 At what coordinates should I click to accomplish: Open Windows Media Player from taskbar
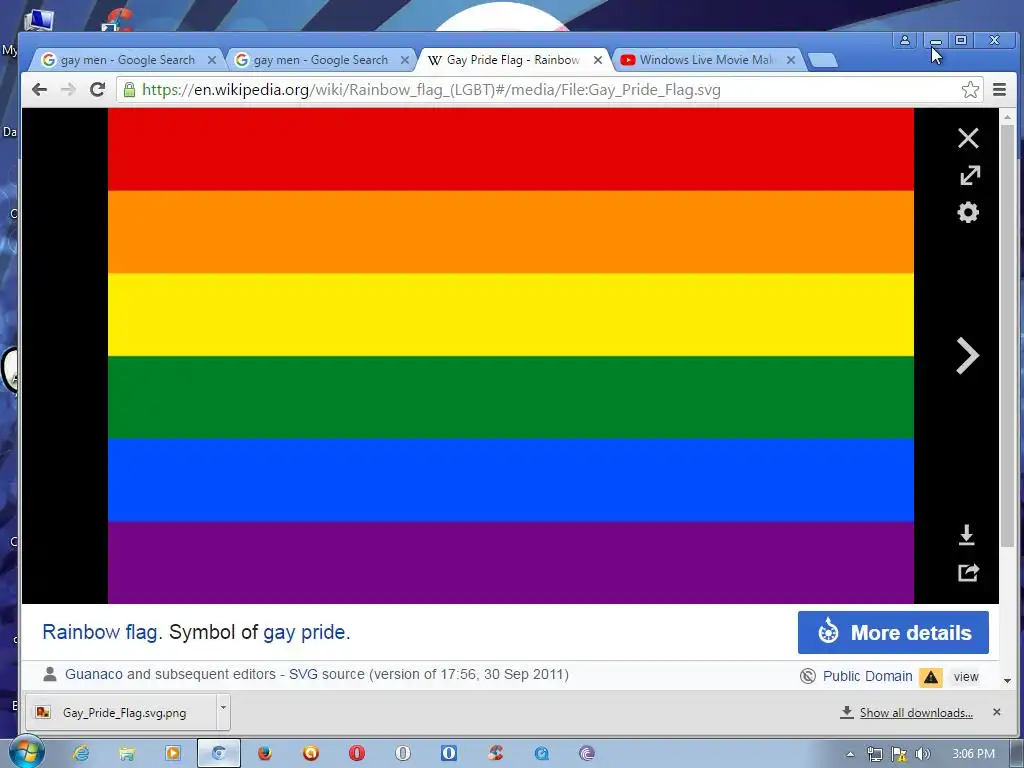pyautogui.click(x=173, y=754)
